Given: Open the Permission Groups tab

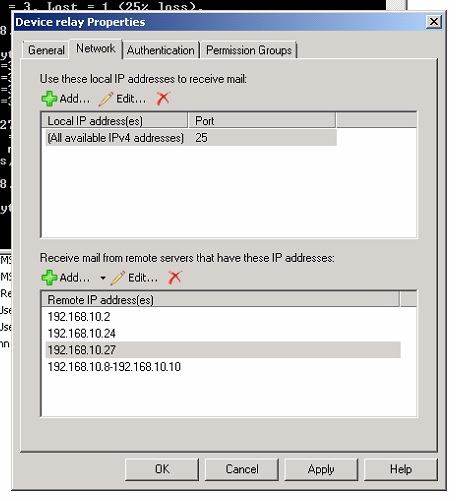Looking at the screenshot, I should point(249,50).
